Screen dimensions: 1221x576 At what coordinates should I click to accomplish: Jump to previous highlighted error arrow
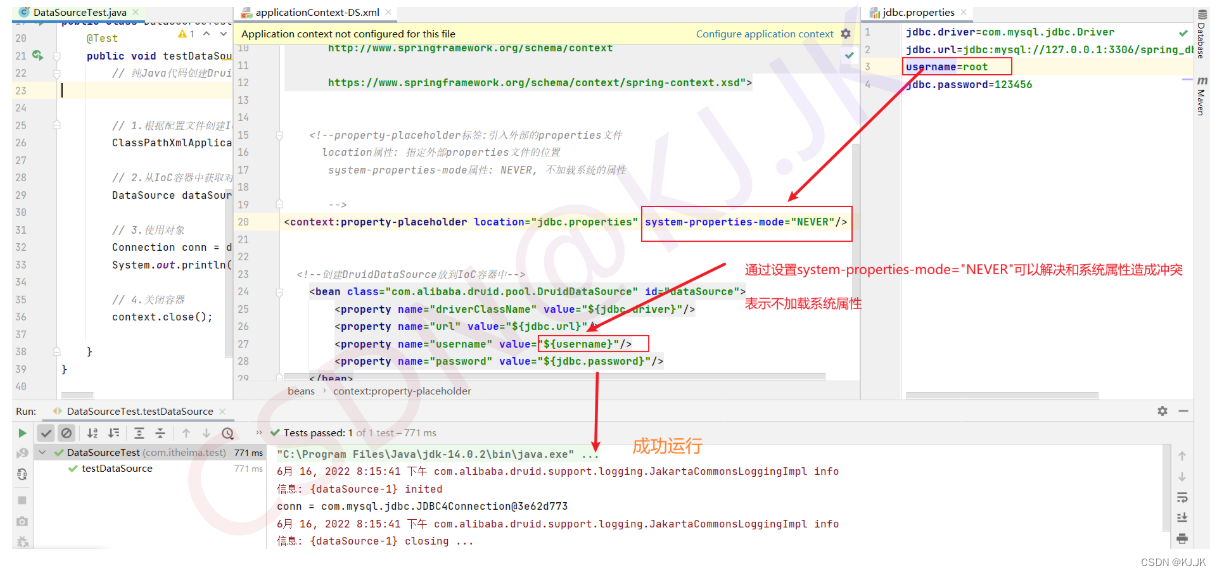pos(207,34)
